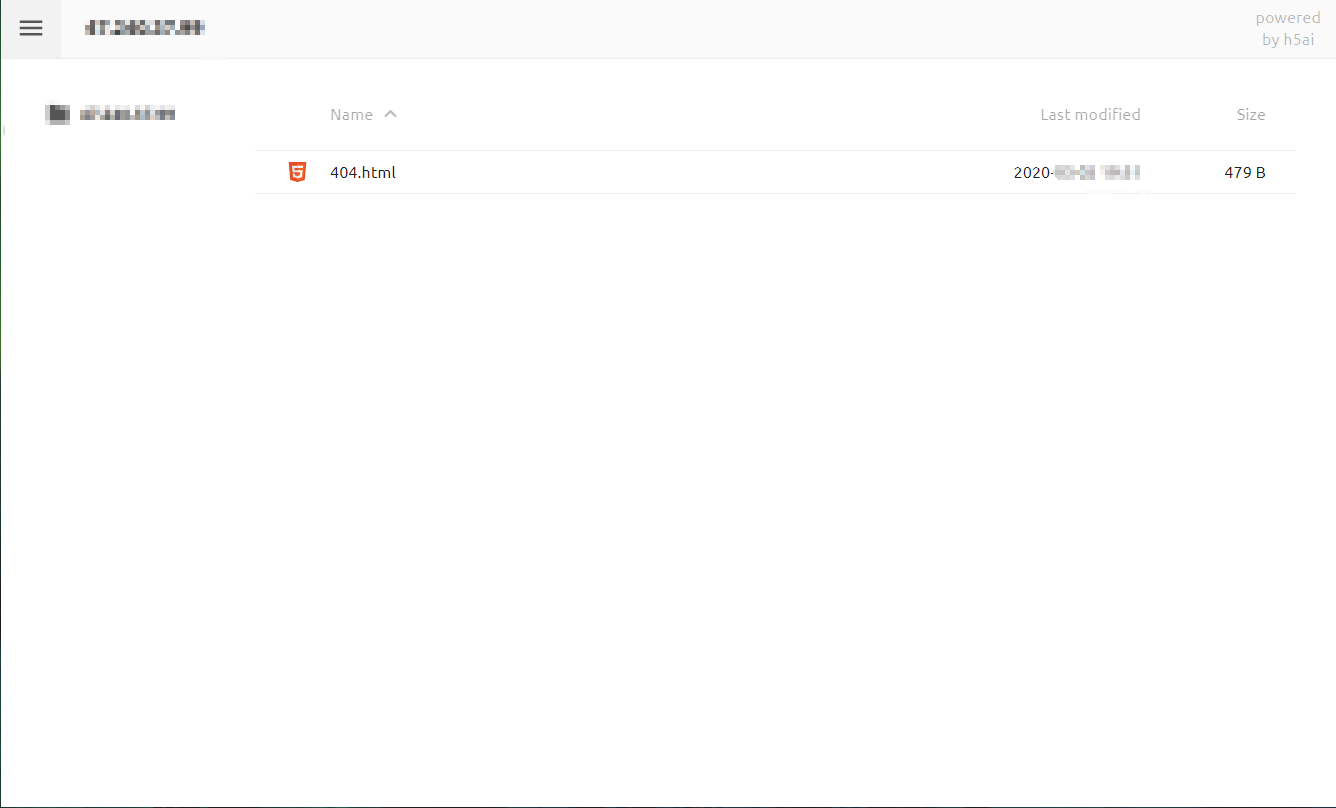Viewport: 1336px width, 808px height.
Task: Click the blank header space between Name and Last modified
Action: (700, 115)
